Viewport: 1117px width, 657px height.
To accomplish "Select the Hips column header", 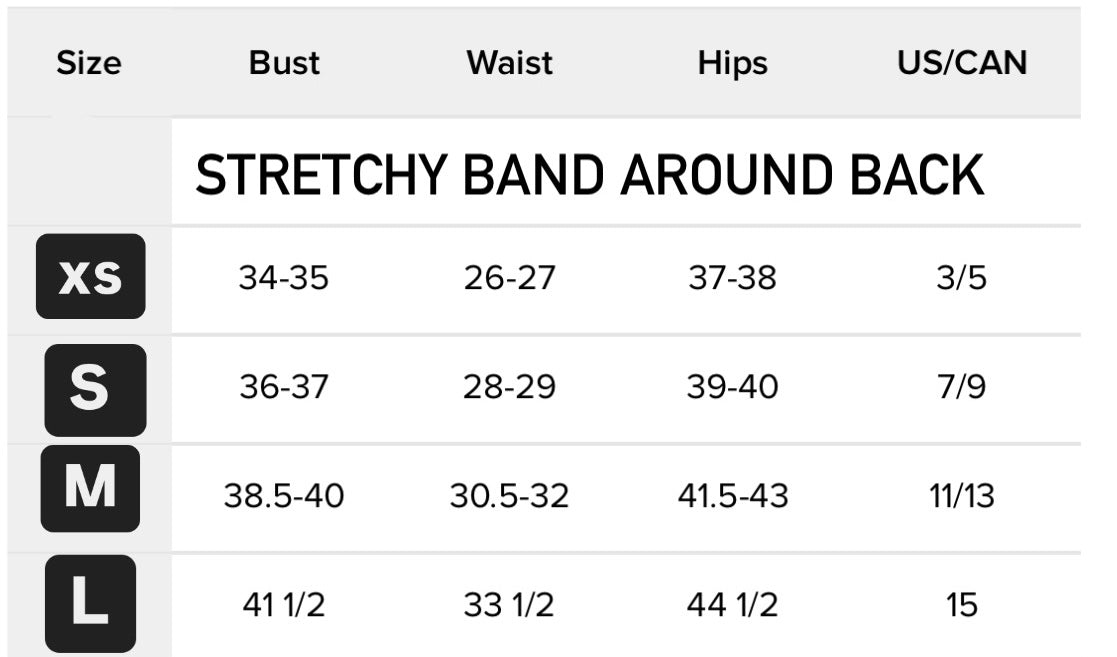I will [732, 63].
